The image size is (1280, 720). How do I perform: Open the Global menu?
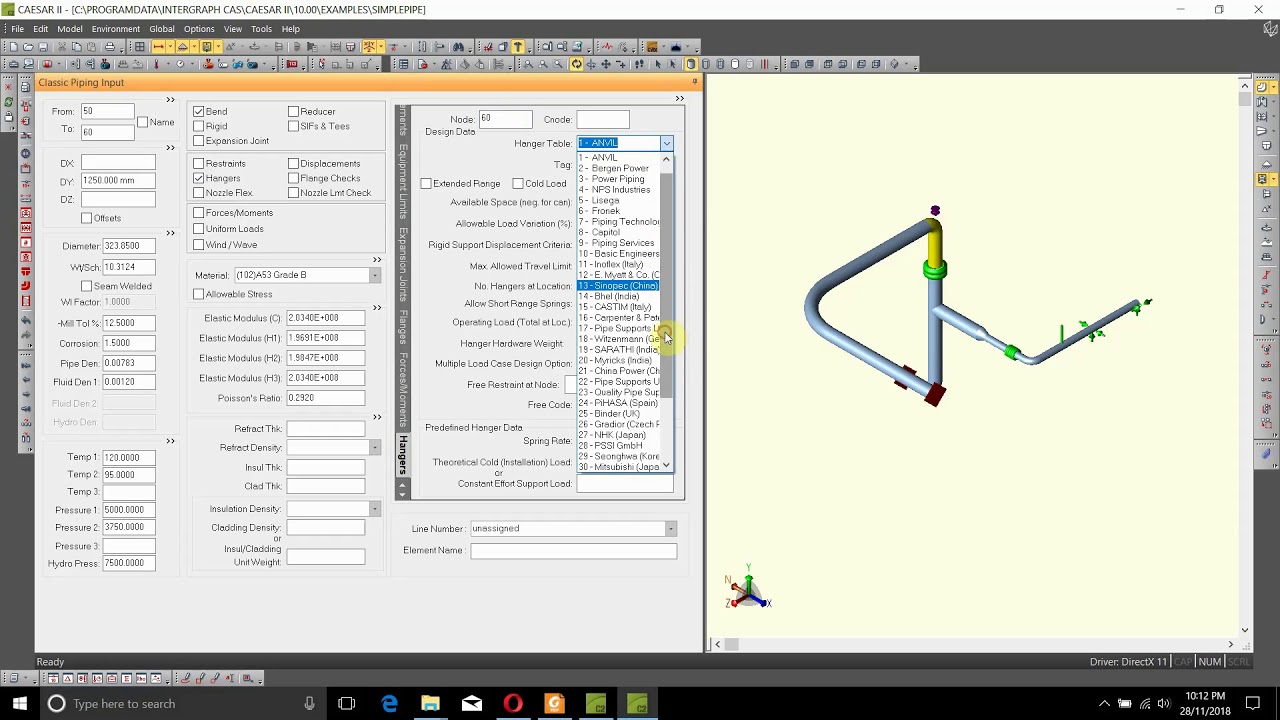tap(162, 29)
